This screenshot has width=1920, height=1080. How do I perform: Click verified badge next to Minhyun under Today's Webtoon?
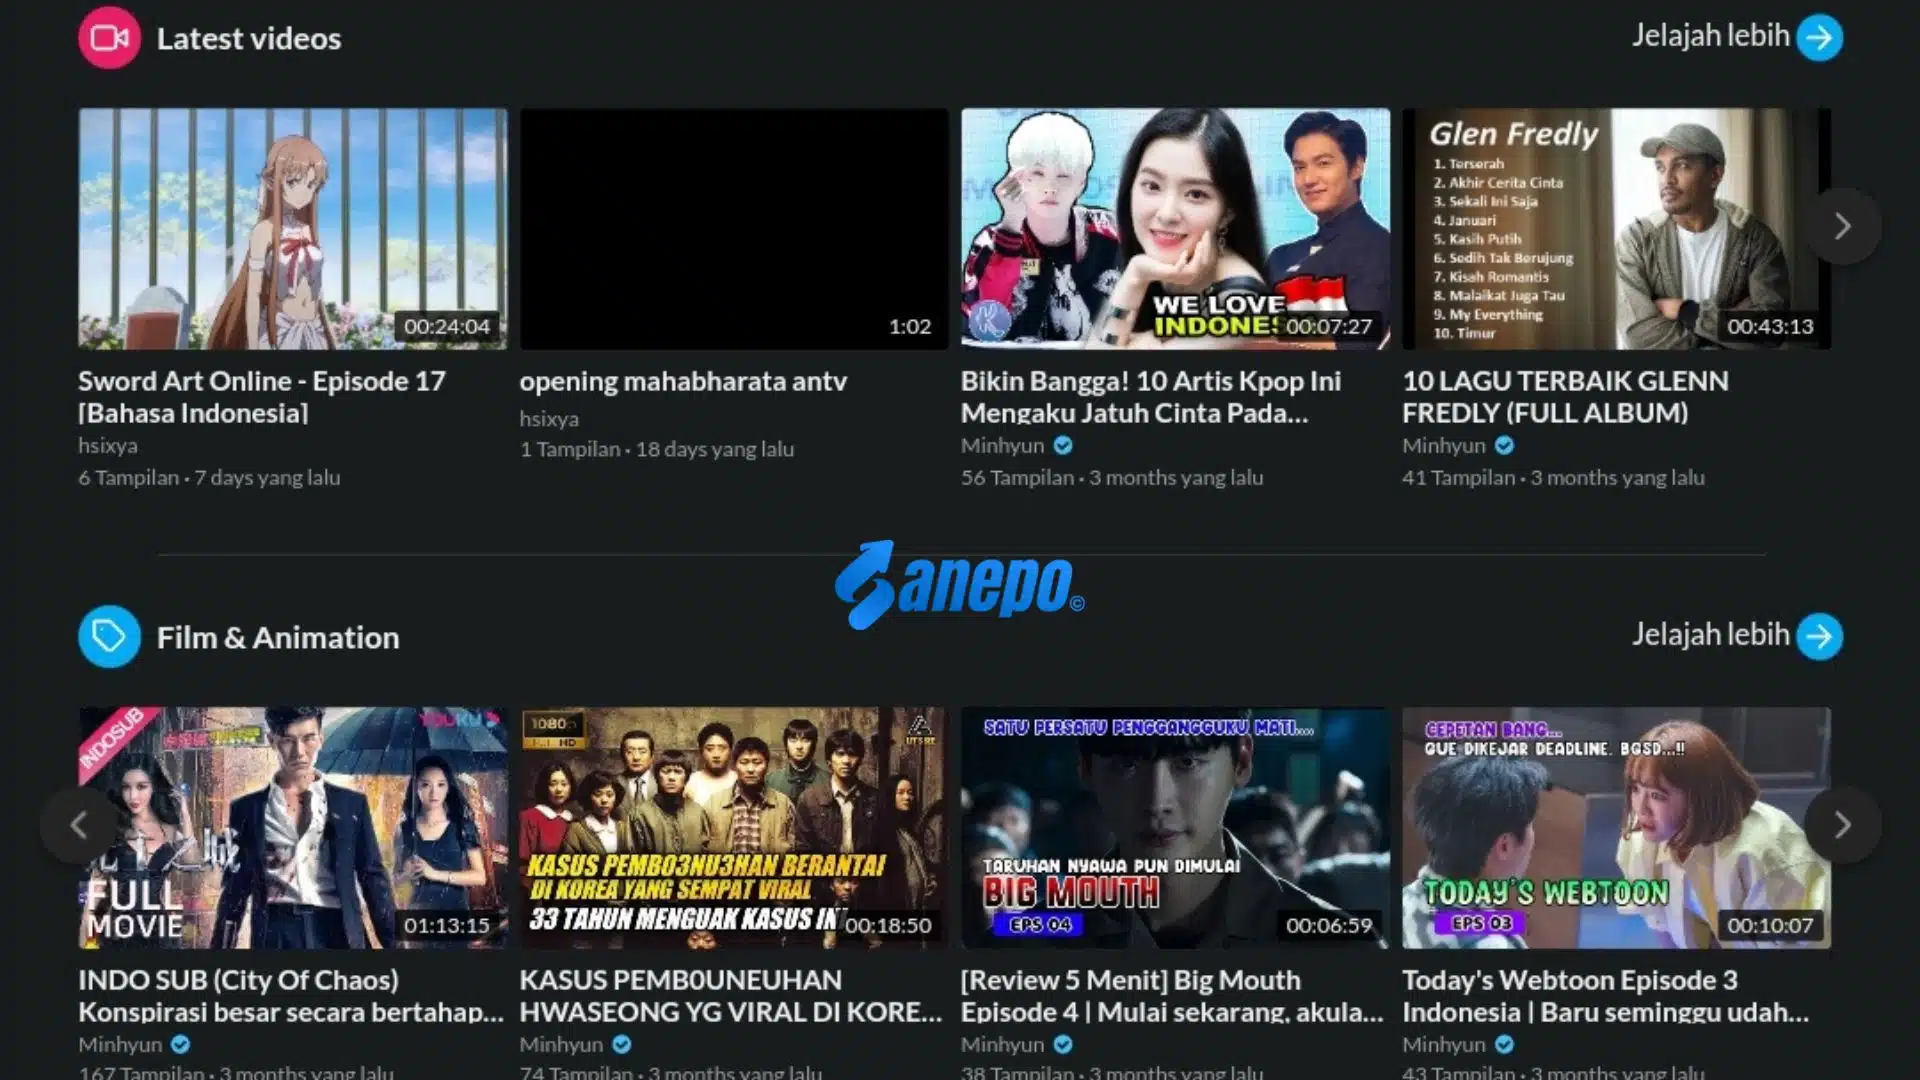pos(1504,1044)
